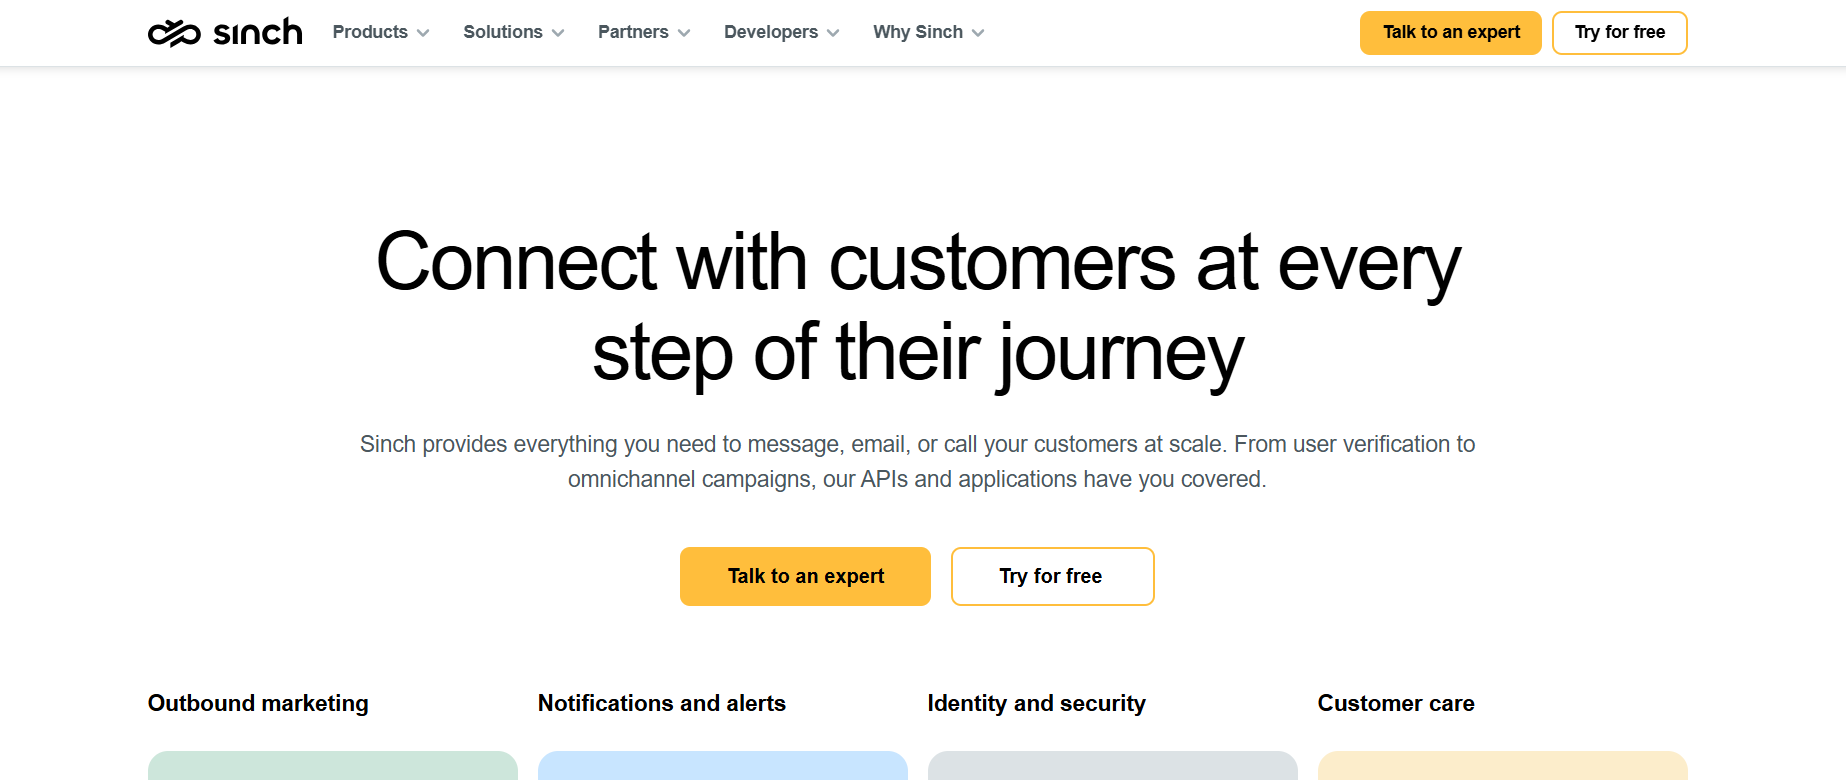Expand the Products chevron arrow

pyautogui.click(x=423, y=33)
